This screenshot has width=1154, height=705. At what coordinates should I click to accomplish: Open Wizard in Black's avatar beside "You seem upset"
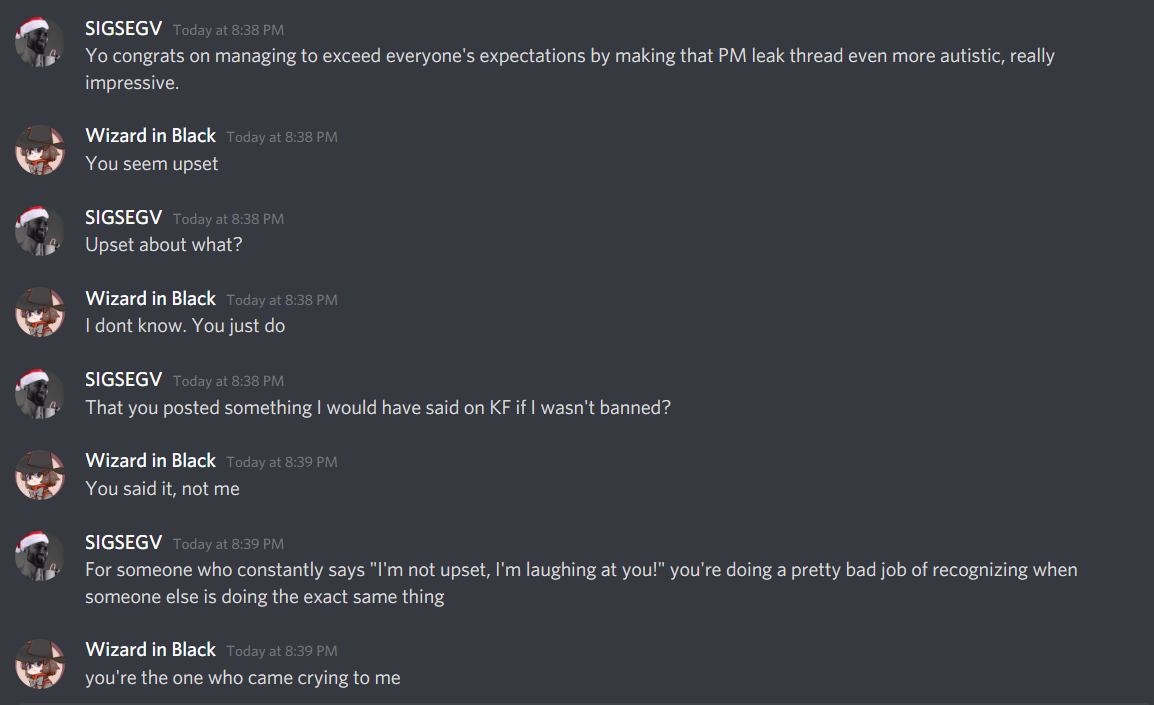40,150
